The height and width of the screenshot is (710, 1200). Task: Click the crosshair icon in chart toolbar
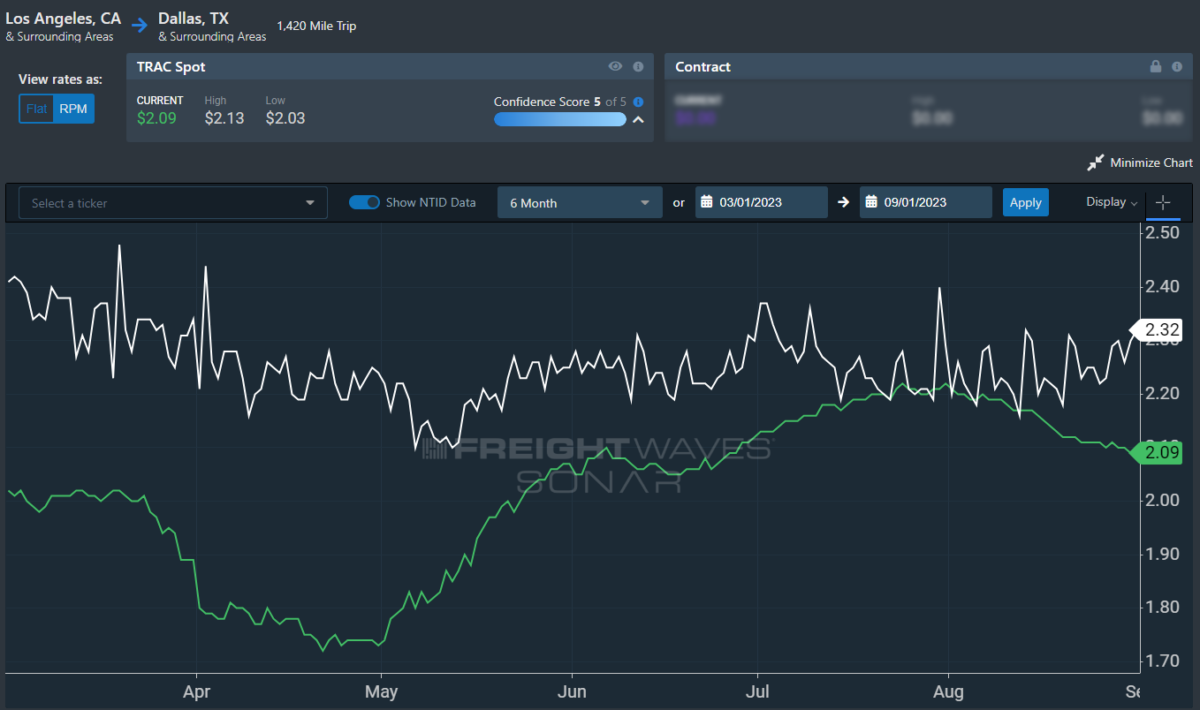pyautogui.click(x=1162, y=202)
